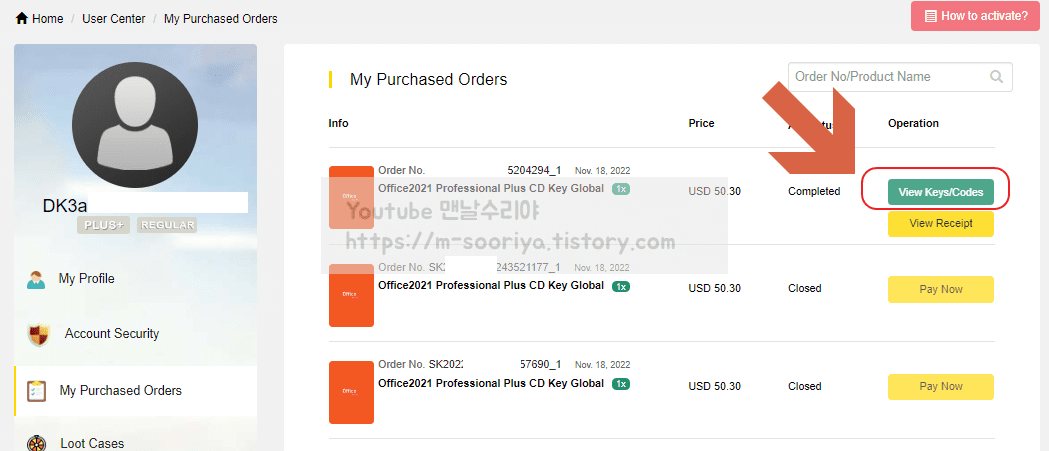
Task: Click the third order's Office product thumbnail
Action: (x=351, y=392)
